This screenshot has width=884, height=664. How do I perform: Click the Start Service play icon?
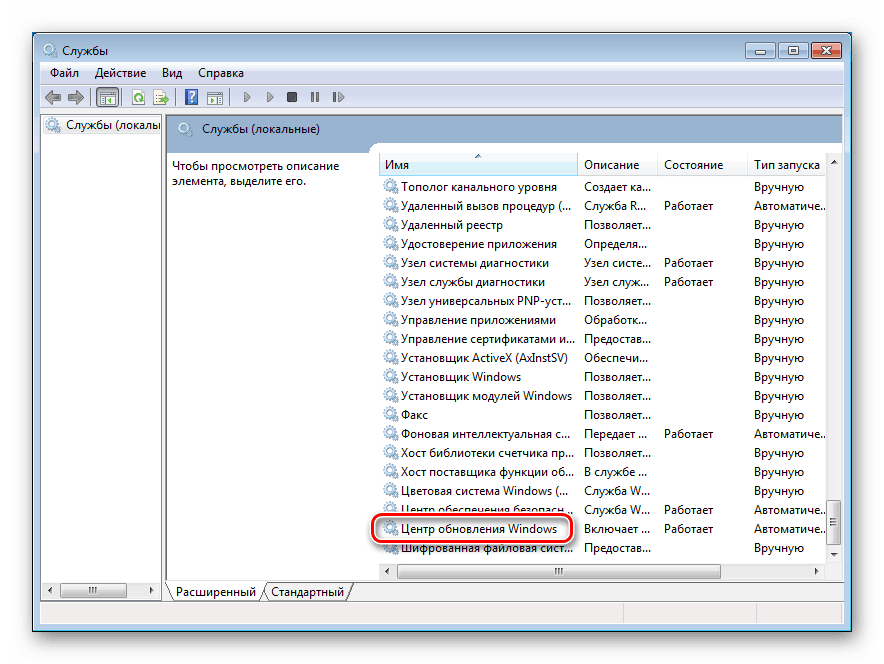click(x=246, y=98)
